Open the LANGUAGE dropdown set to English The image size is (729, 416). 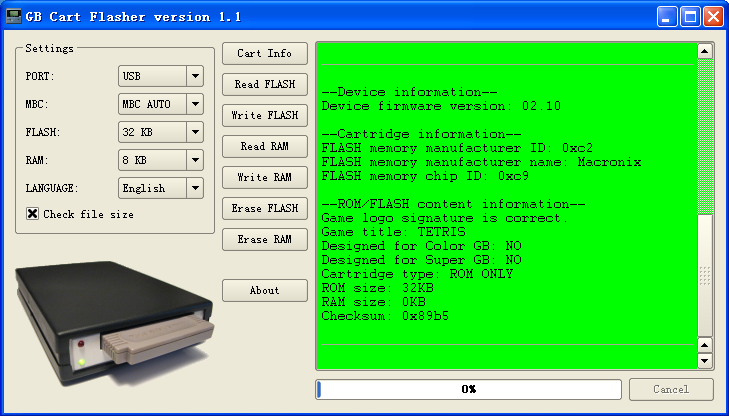point(160,188)
